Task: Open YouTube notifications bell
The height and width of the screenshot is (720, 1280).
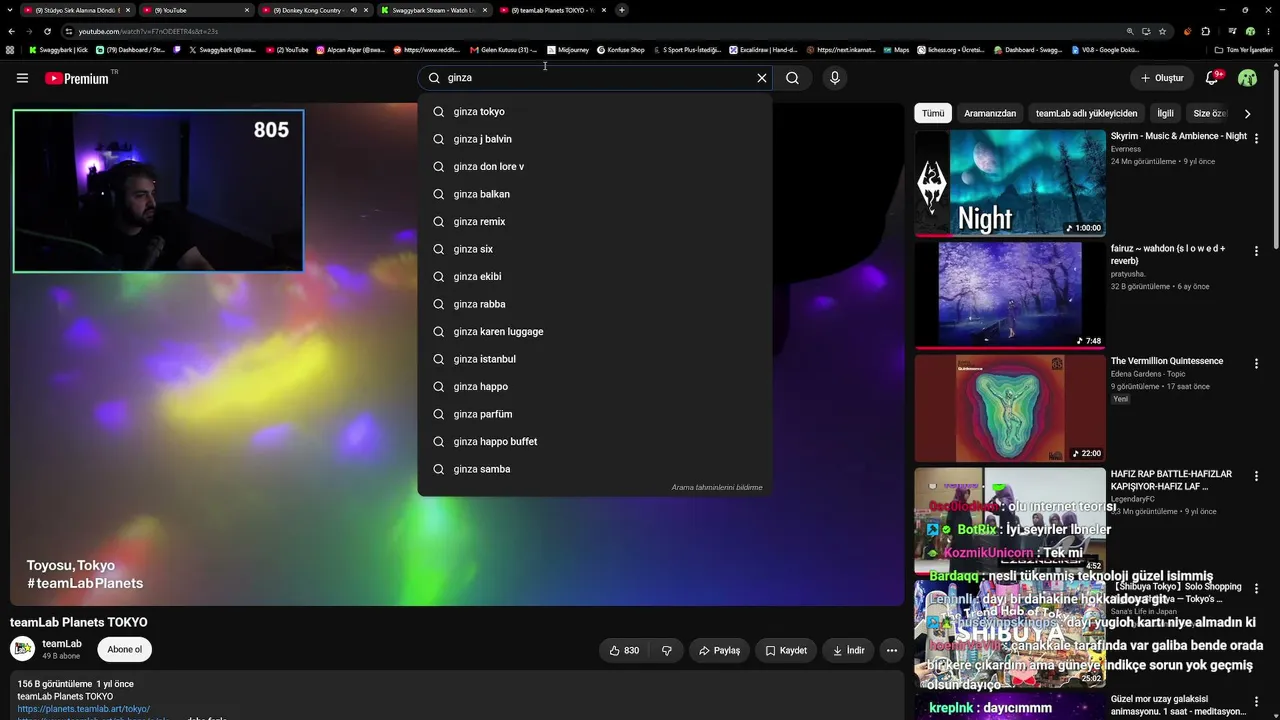Action: pos(1212,78)
